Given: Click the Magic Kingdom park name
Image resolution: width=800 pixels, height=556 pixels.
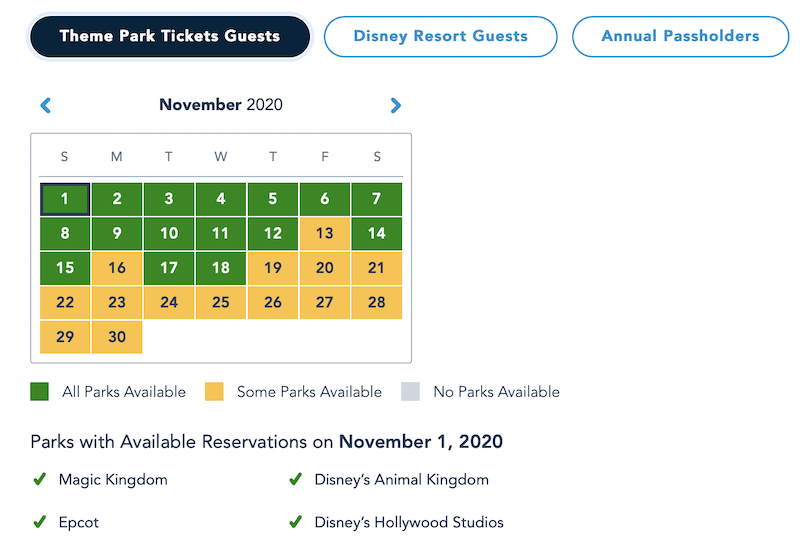Looking at the screenshot, I should point(113,480).
